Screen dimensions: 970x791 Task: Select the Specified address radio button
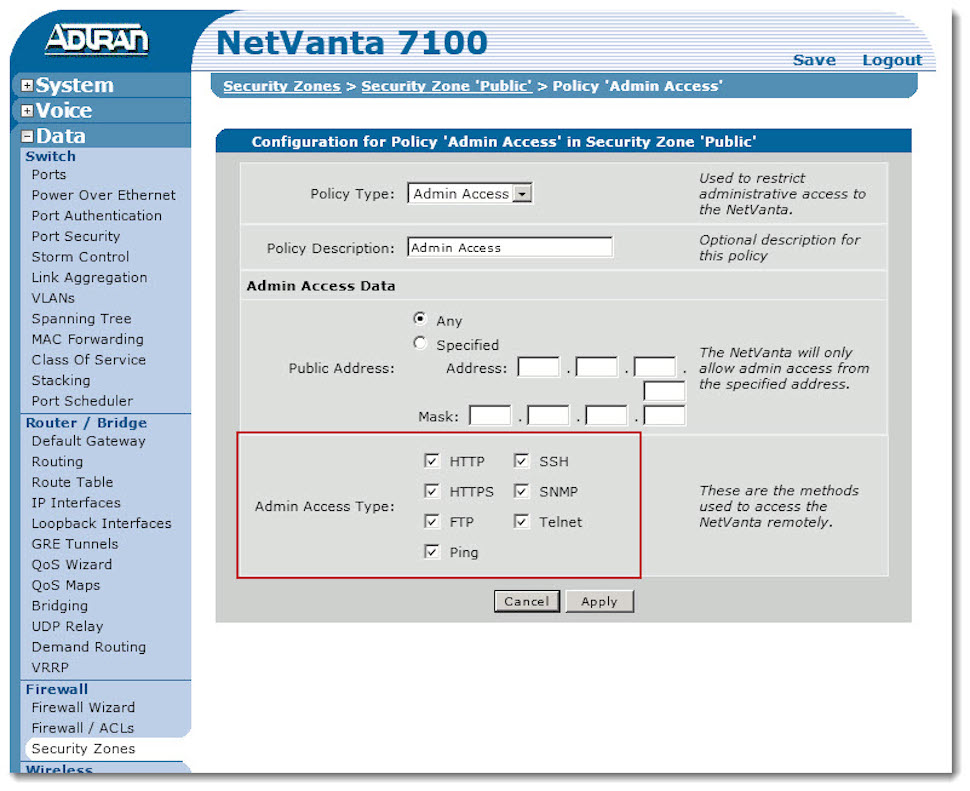tap(420, 343)
